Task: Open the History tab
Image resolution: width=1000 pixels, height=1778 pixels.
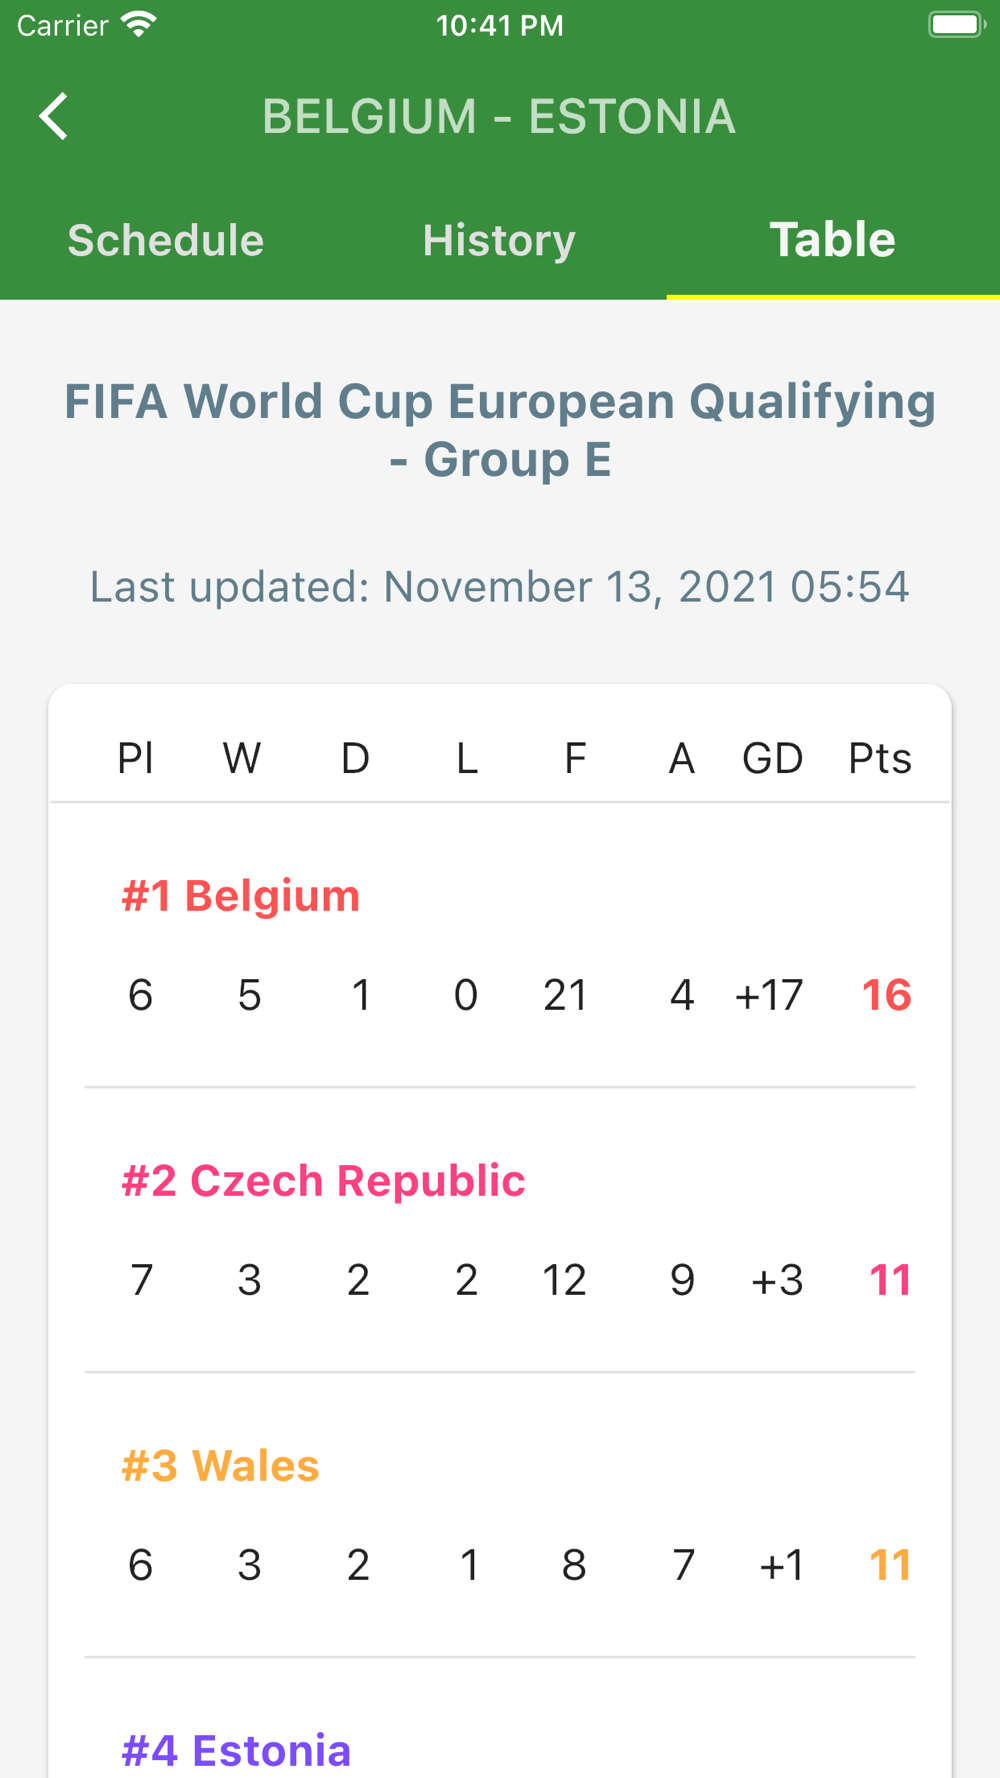Action: click(x=499, y=240)
